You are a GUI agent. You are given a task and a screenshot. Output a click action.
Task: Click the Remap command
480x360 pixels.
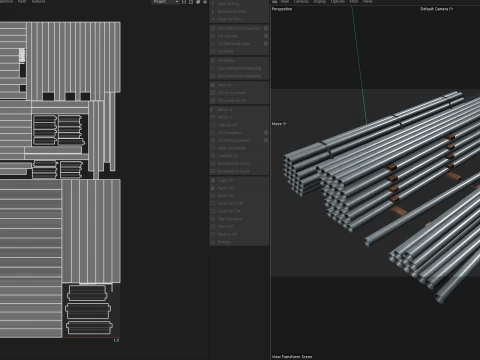(239, 242)
